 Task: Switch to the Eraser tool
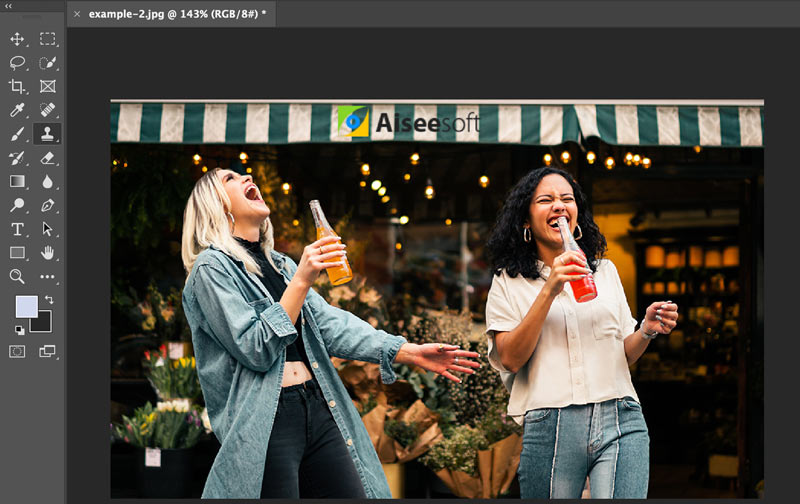click(47, 157)
